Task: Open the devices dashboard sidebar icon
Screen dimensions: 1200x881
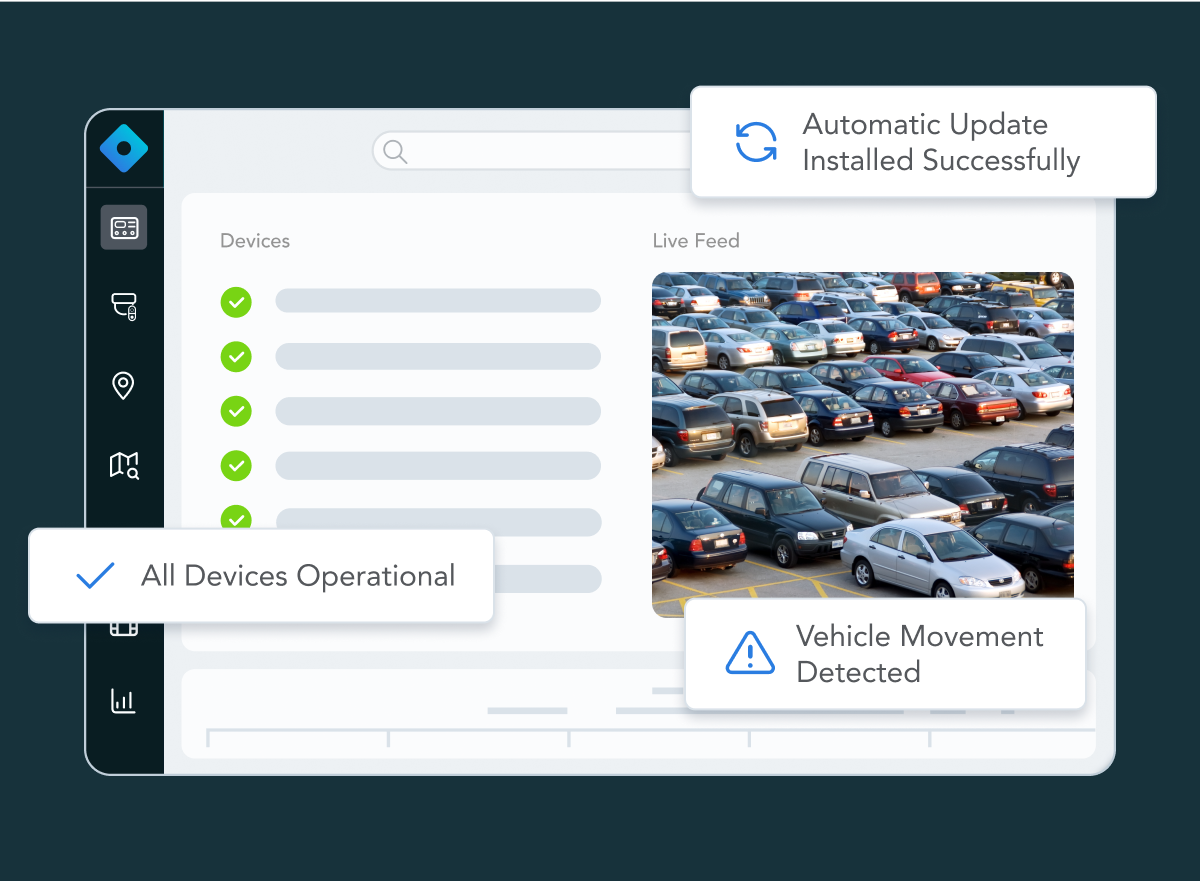Action: pyautogui.click(x=124, y=228)
